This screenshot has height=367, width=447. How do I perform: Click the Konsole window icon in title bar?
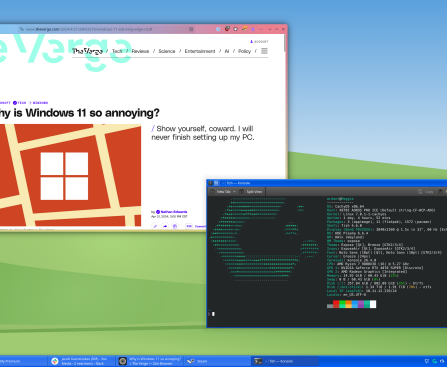[211, 183]
